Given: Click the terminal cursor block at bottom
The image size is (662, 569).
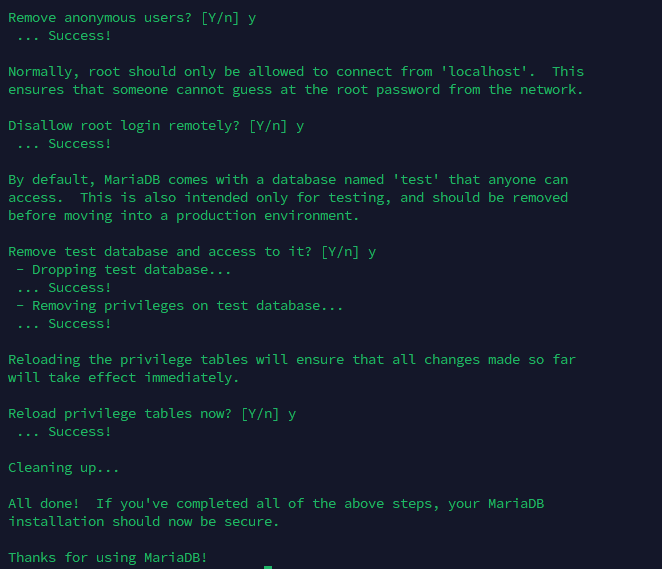Looking at the screenshot, I should 268,567.
